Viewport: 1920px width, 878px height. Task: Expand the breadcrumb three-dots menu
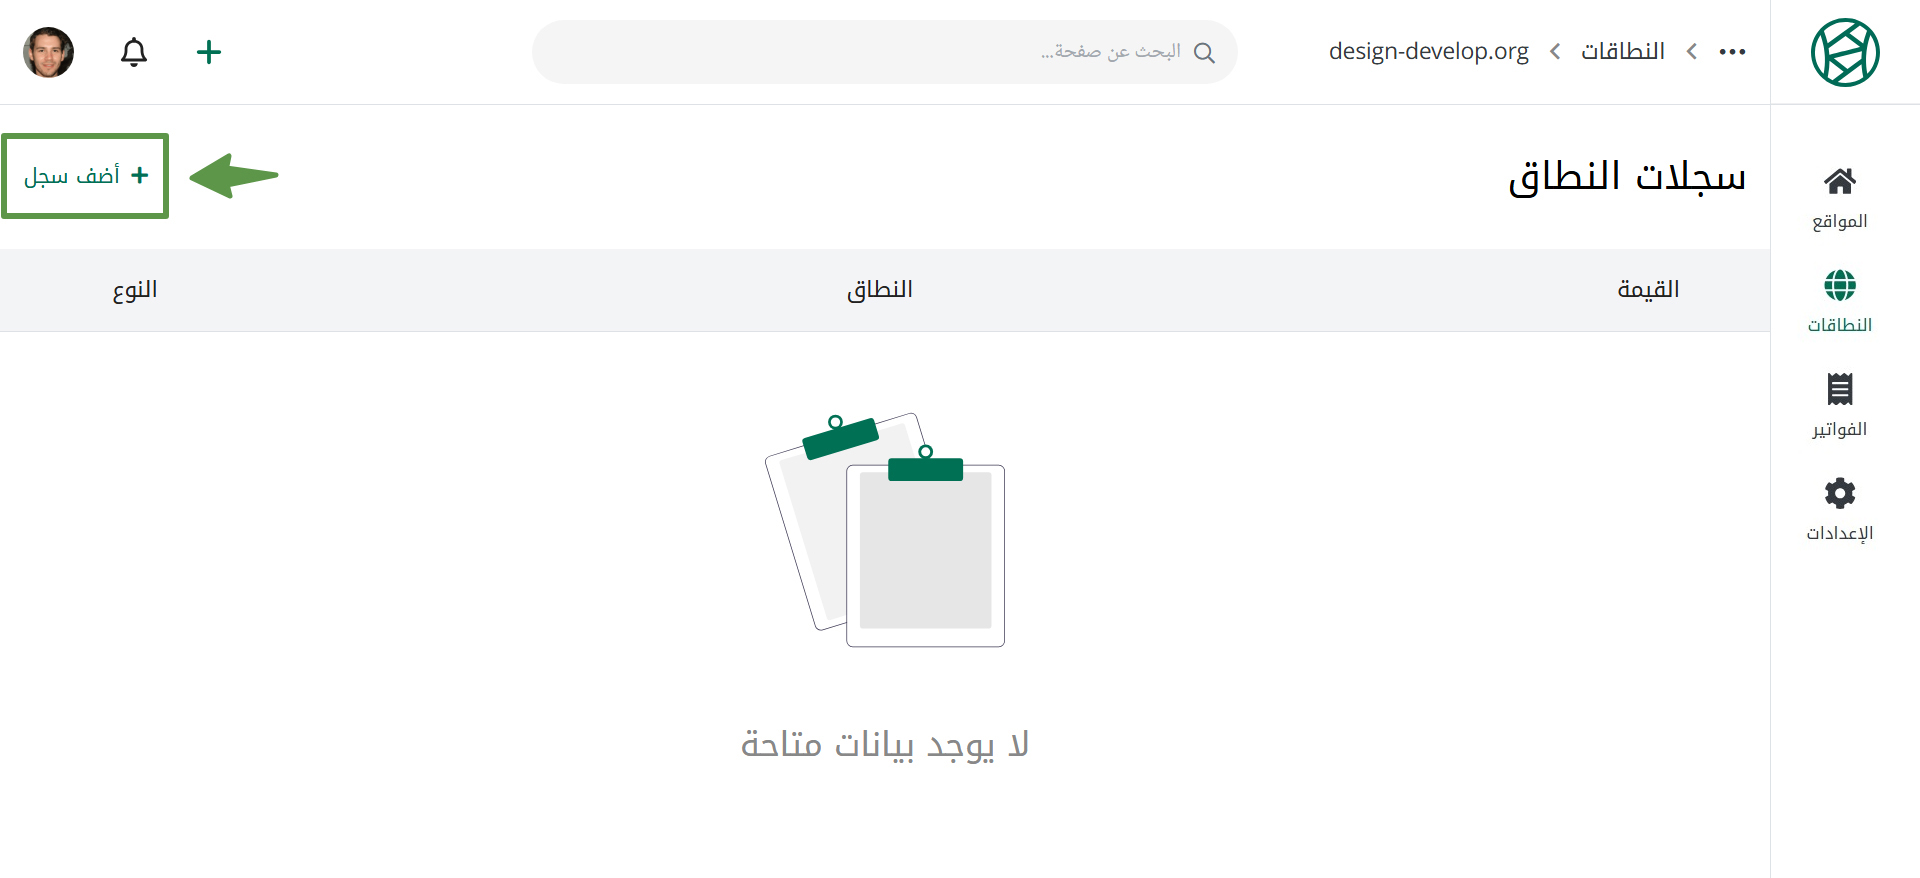coord(1732,52)
